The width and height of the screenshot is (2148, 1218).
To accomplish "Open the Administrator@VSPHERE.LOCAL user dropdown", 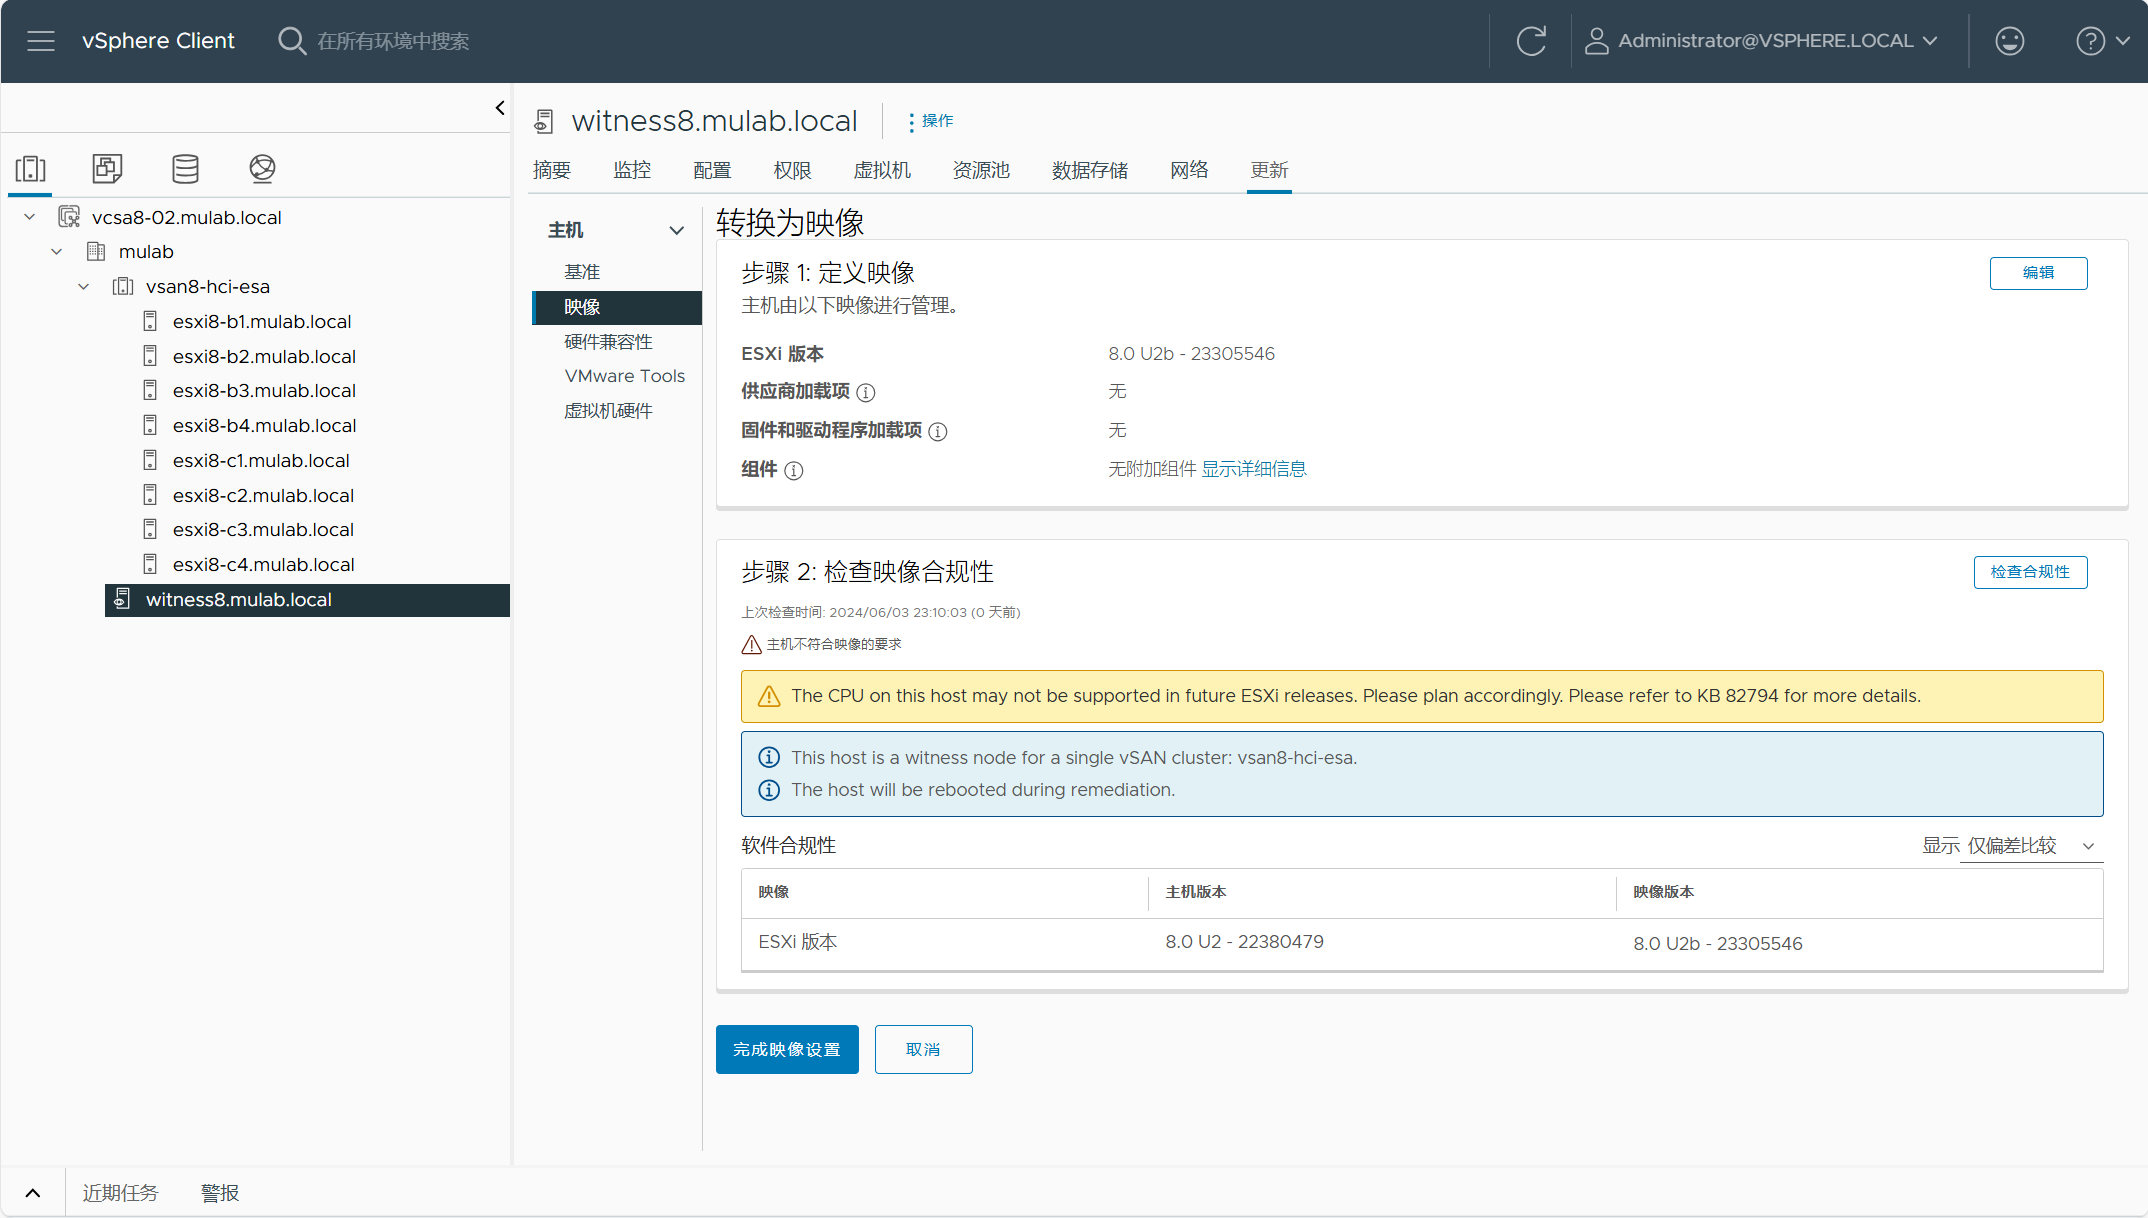I will tap(1762, 41).
